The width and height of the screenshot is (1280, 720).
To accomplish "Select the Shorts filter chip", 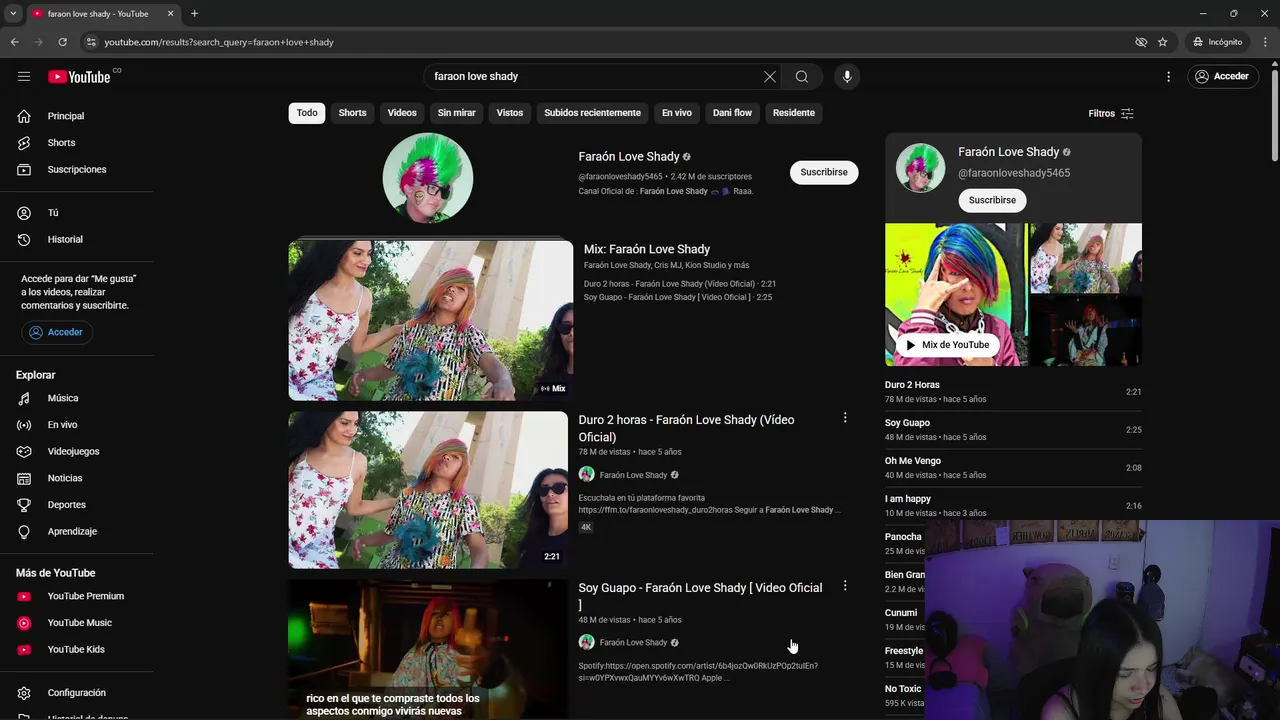I will [x=352, y=113].
